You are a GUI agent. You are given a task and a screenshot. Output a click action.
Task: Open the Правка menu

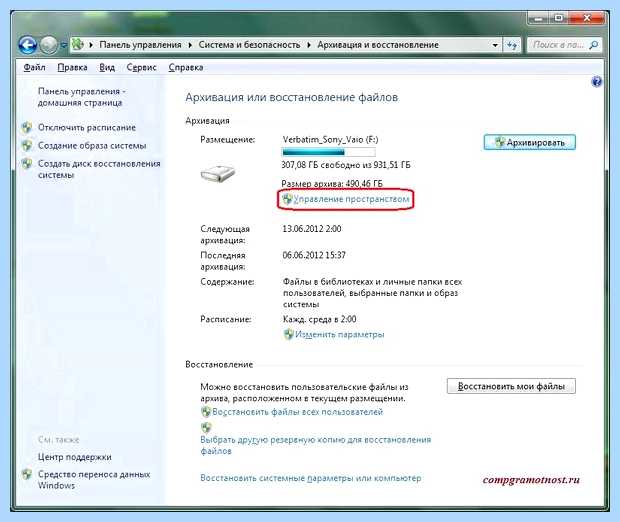(x=72, y=68)
